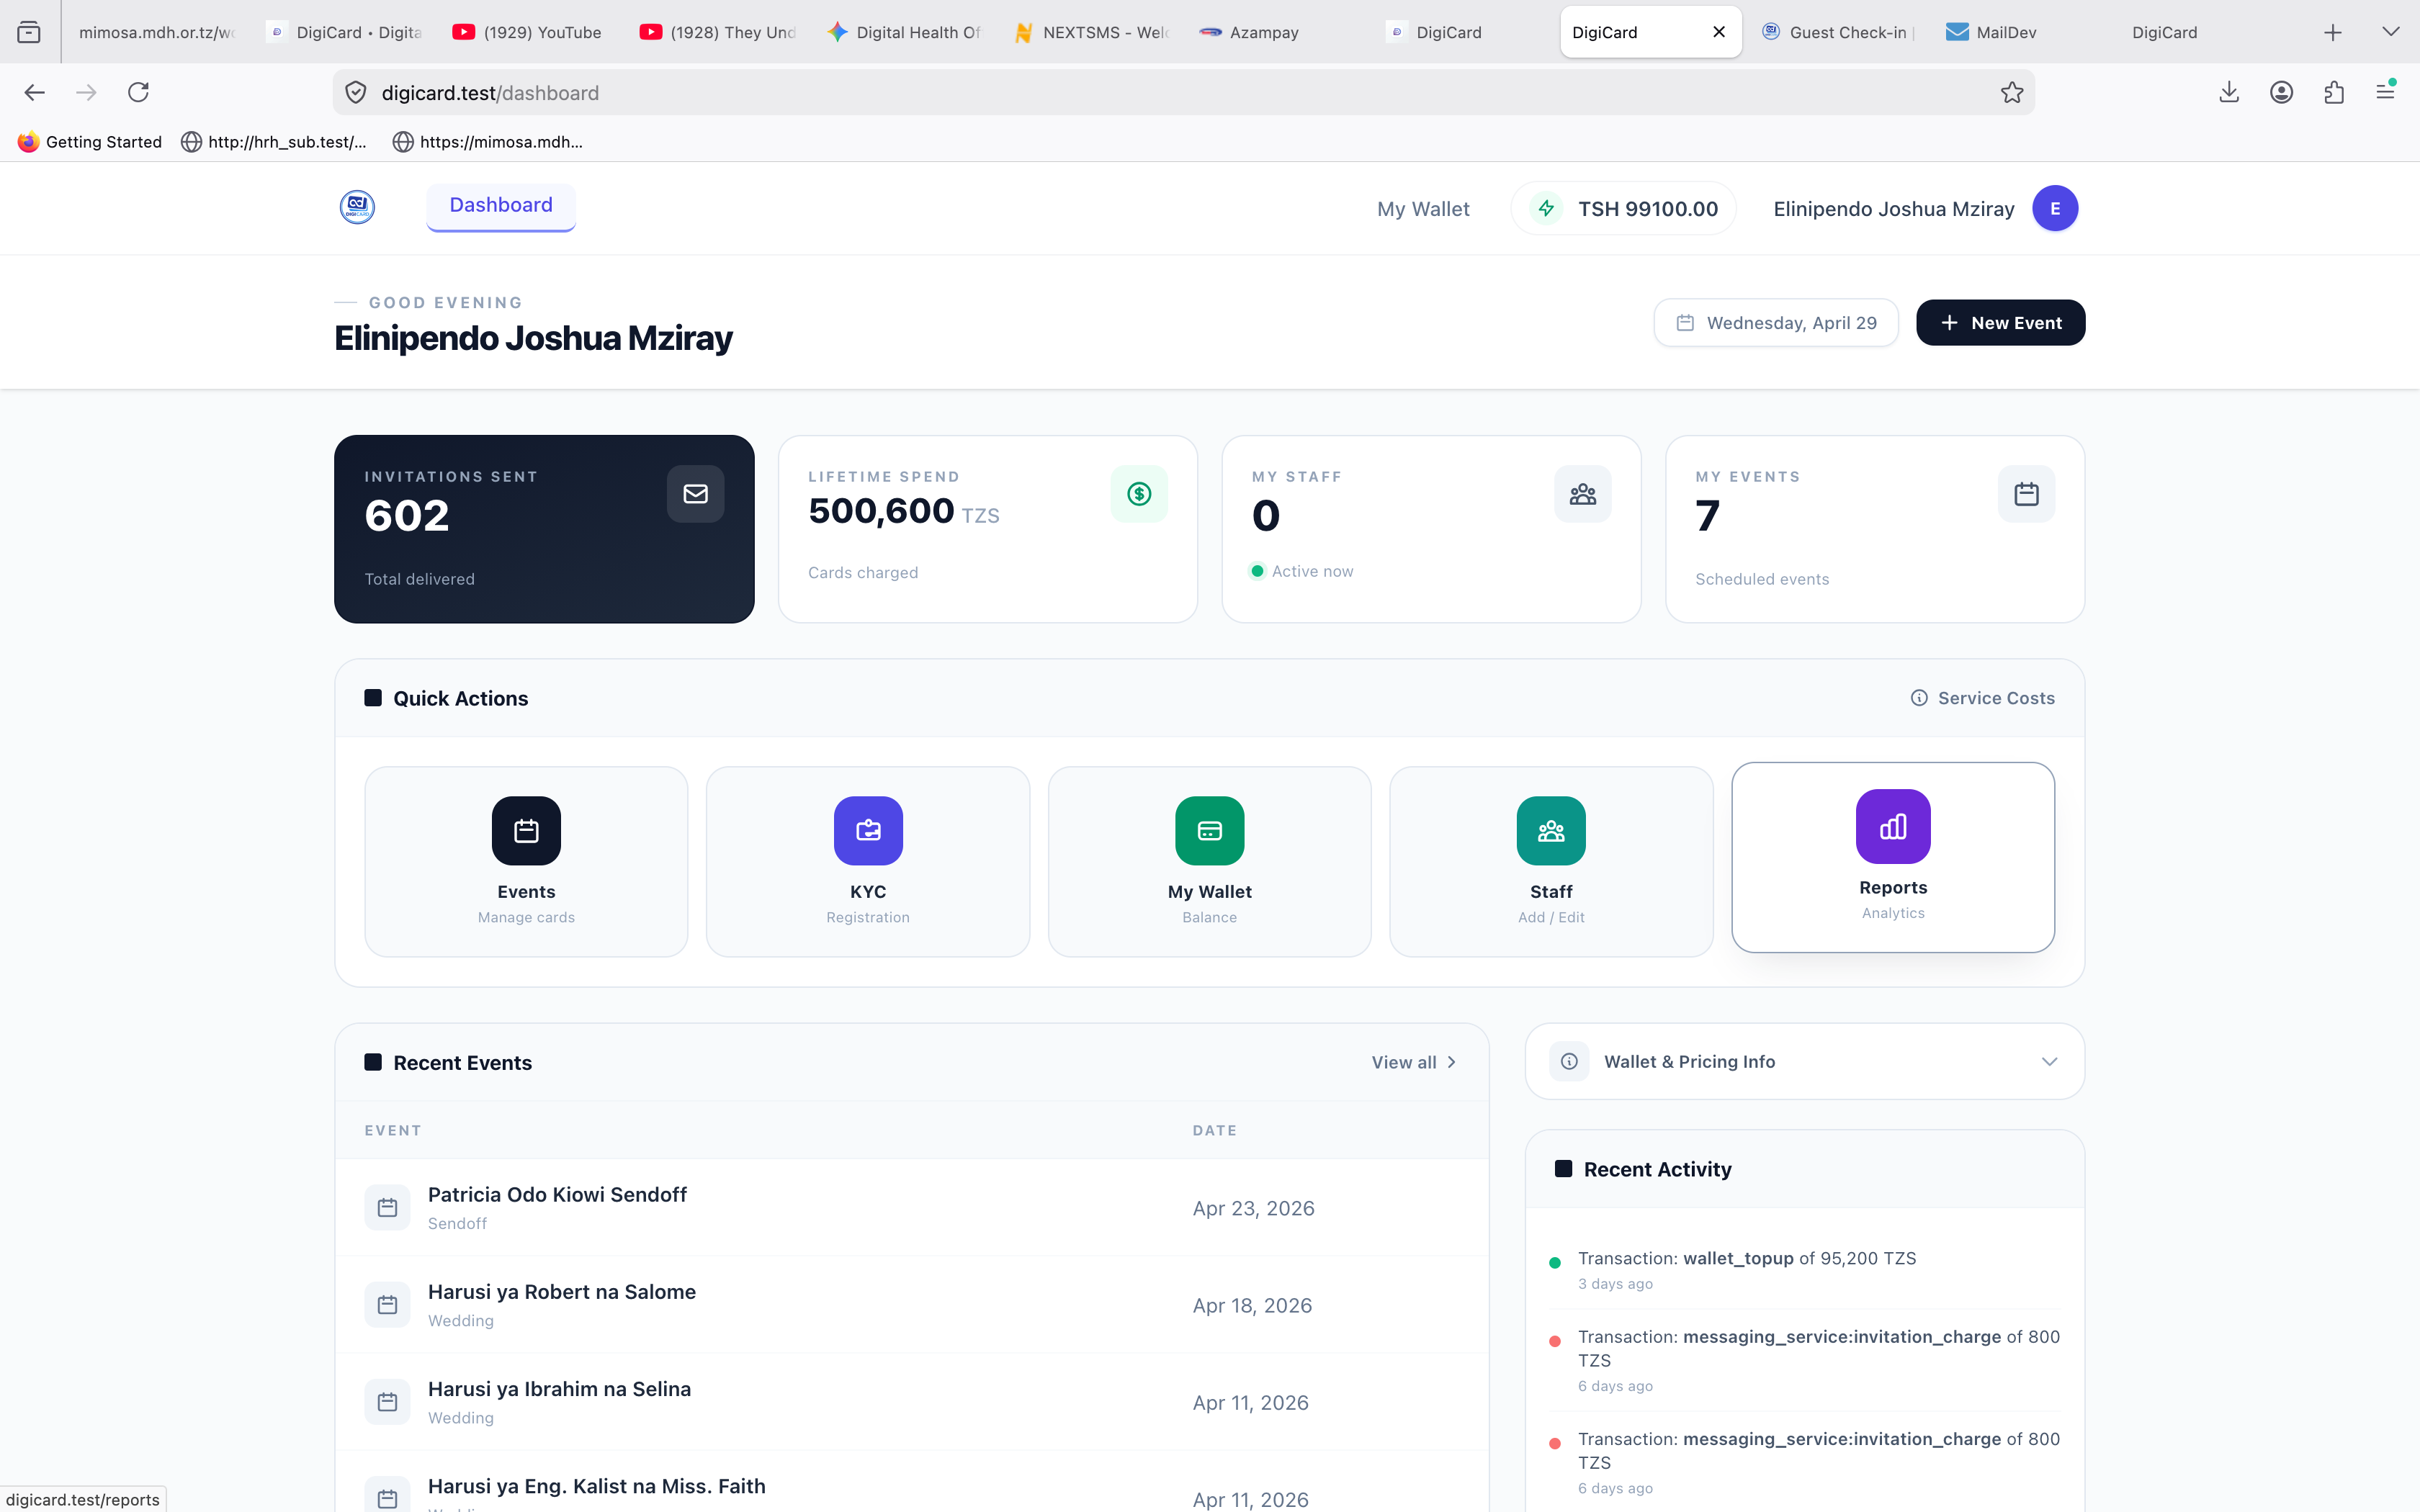
Task: Open a new browser tab
Action: pos(2333,32)
